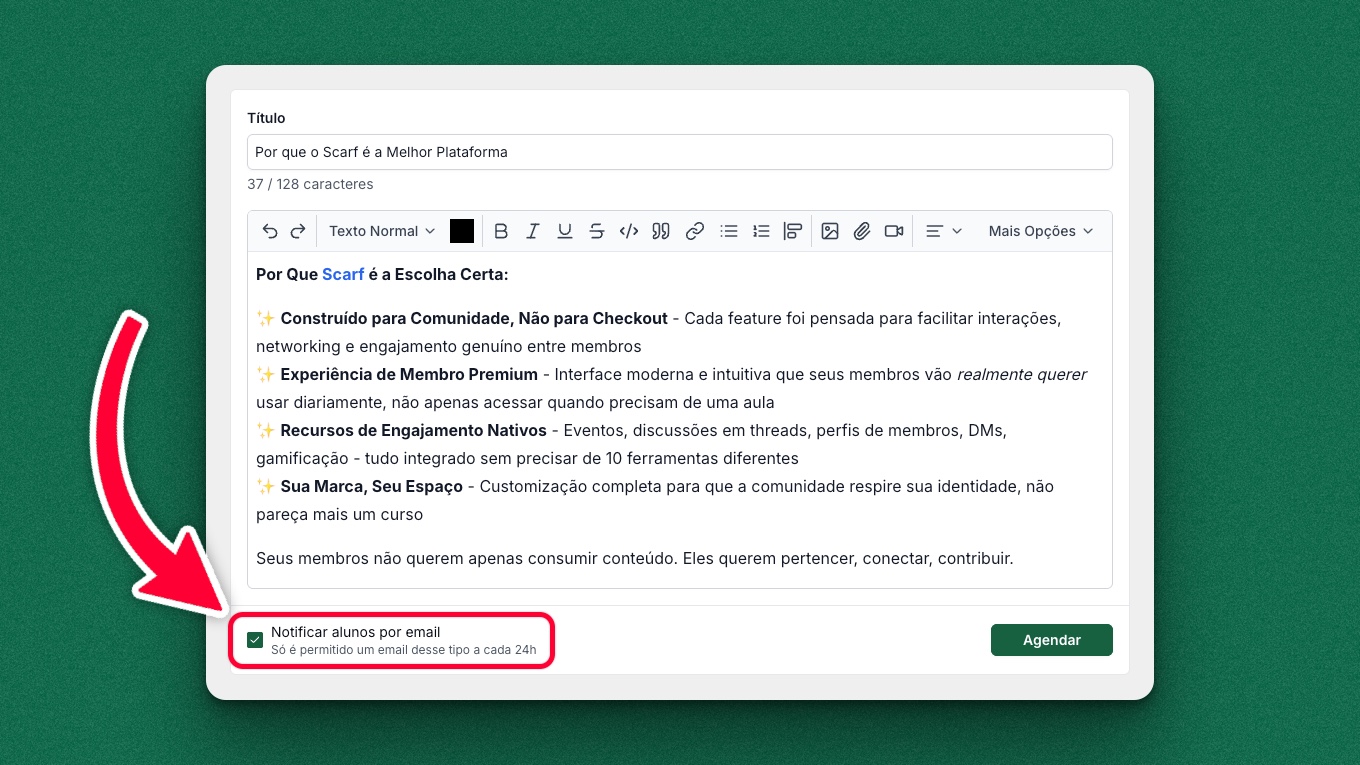Viewport: 1360px width, 765px height.
Task: Attach a file with paperclip icon
Action: tap(862, 231)
